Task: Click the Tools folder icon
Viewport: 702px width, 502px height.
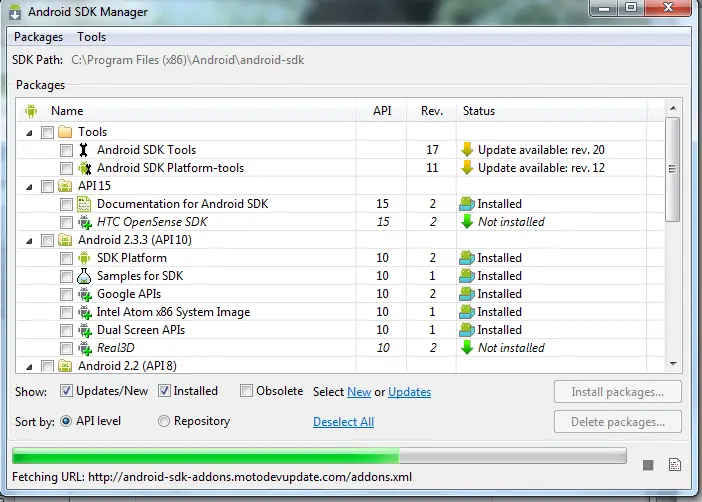Action: 65,132
